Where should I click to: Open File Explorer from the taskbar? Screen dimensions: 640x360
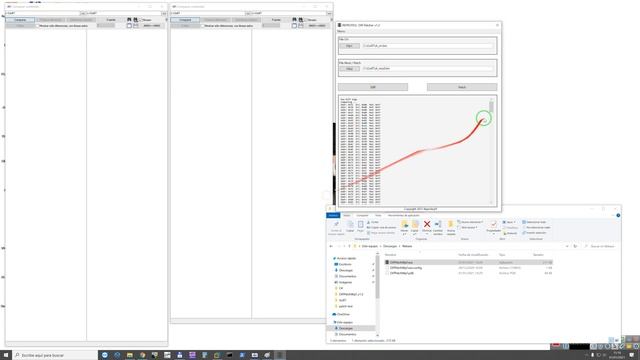(x=130, y=355)
